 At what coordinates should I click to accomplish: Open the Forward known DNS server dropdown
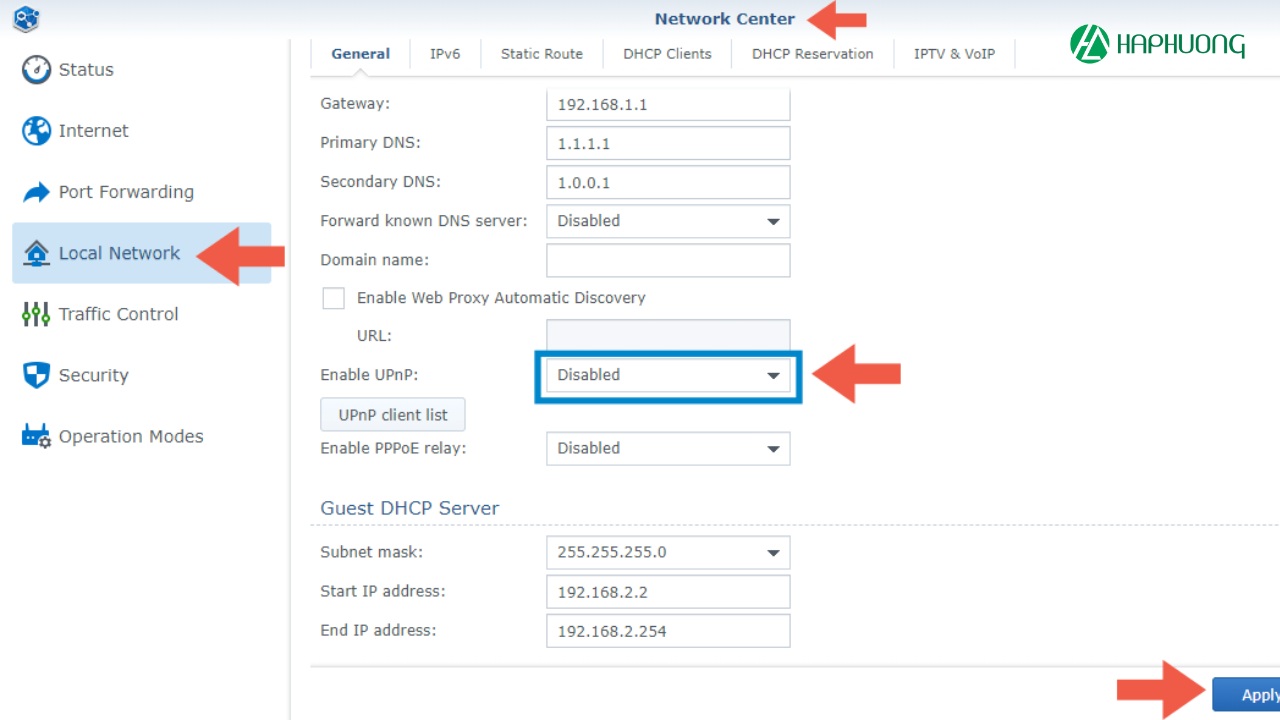click(x=668, y=221)
